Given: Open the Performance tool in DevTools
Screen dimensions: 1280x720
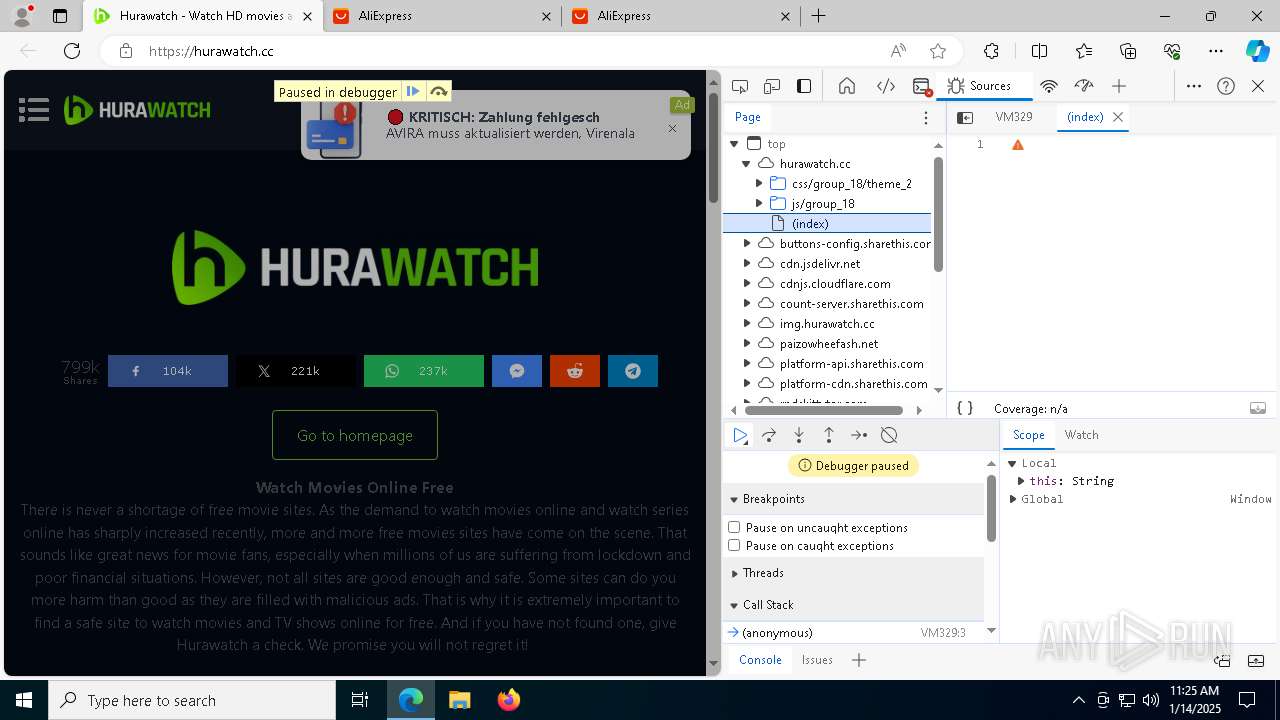Looking at the screenshot, I should tap(1084, 86).
